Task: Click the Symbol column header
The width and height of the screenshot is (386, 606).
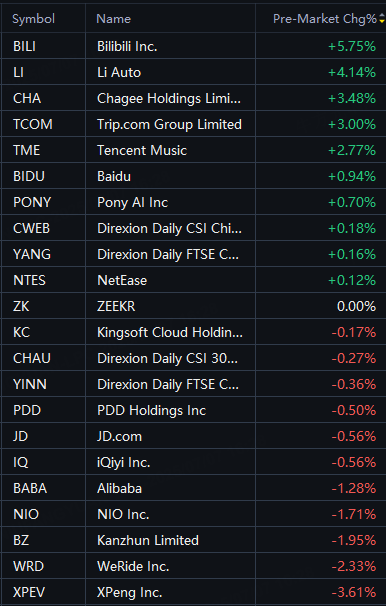Action: (33, 19)
